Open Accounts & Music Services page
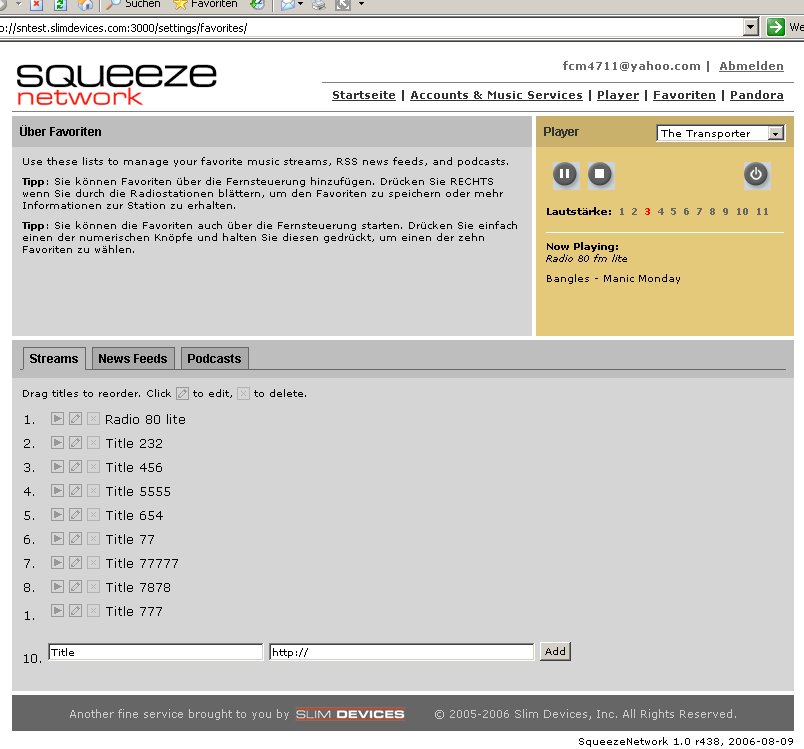The width and height of the screenshot is (804, 749). [x=496, y=95]
